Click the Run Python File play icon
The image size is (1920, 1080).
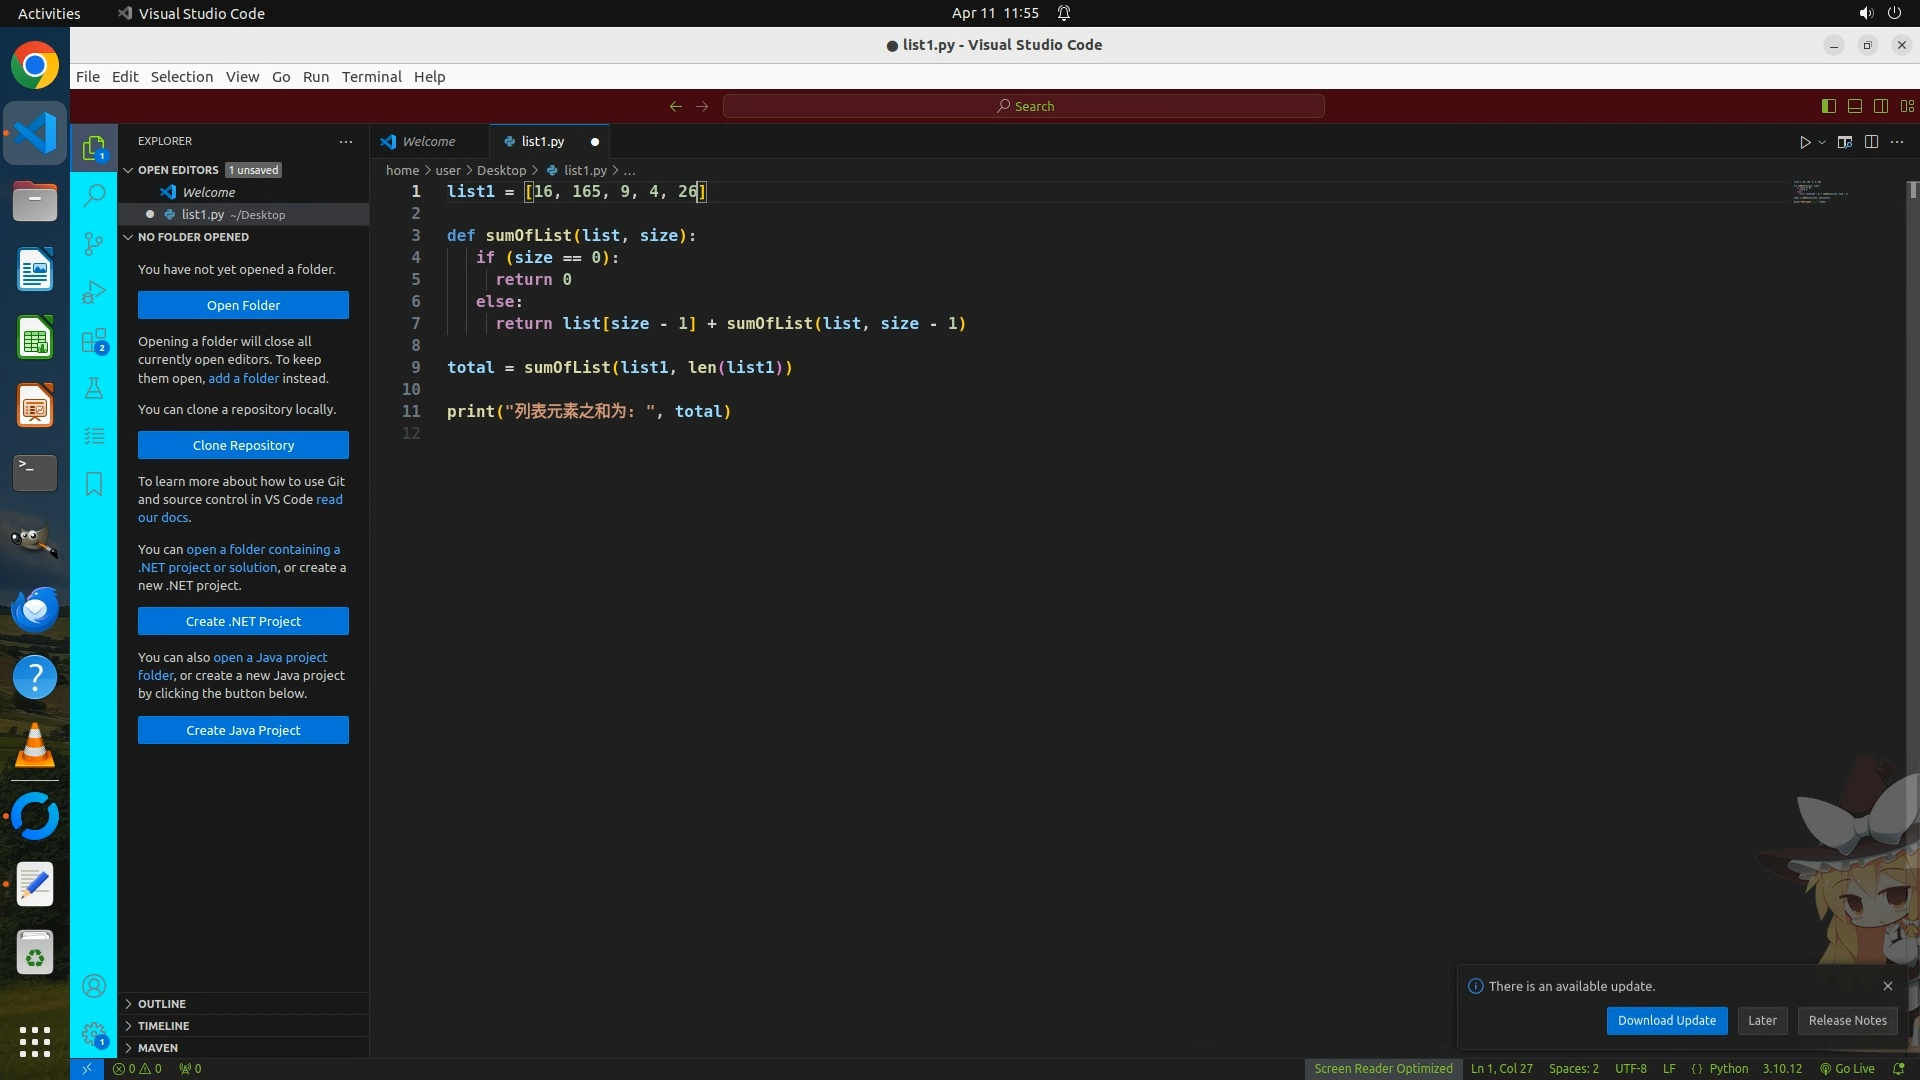[1805, 142]
